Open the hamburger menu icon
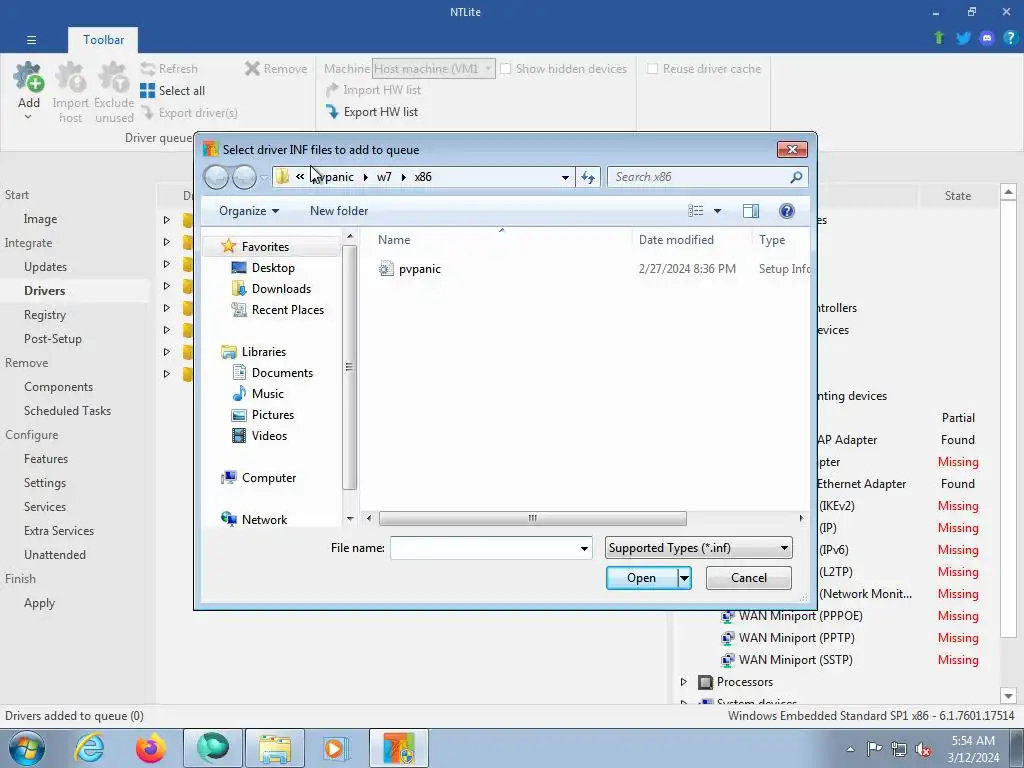Screen dimensions: 1024x768 [x=31, y=40]
